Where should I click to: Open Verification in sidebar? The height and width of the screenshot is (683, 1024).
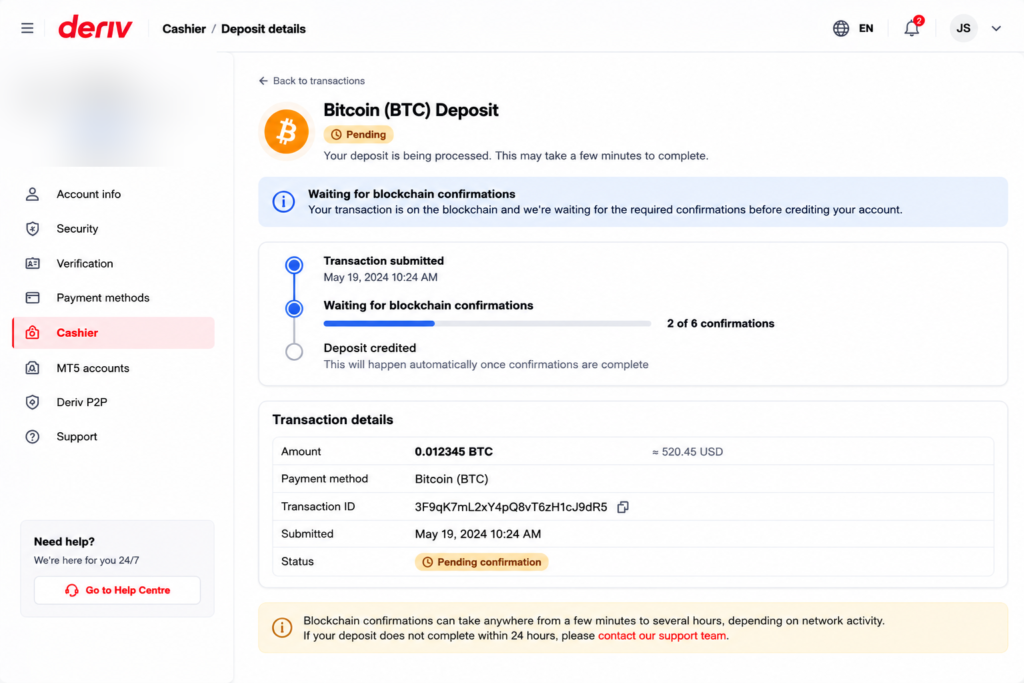click(x=113, y=263)
